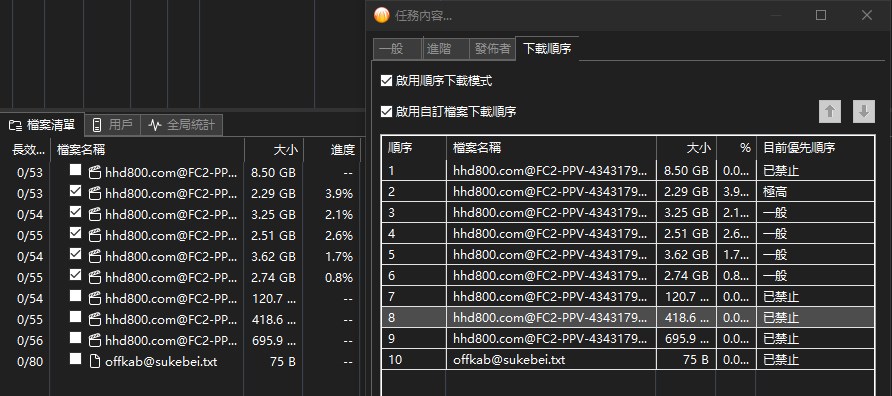Open the 全局統計 tab
Image resolution: width=892 pixels, height=396 pixels.
[181, 125]
